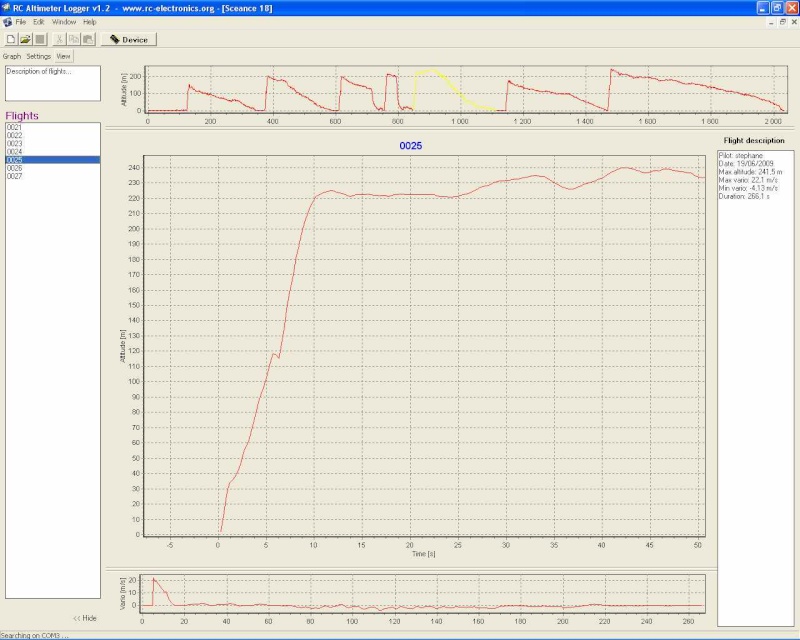Click the 'Min vario: -4,13 m/s' line
800x640 pixels.
click(x=748, y=188)
